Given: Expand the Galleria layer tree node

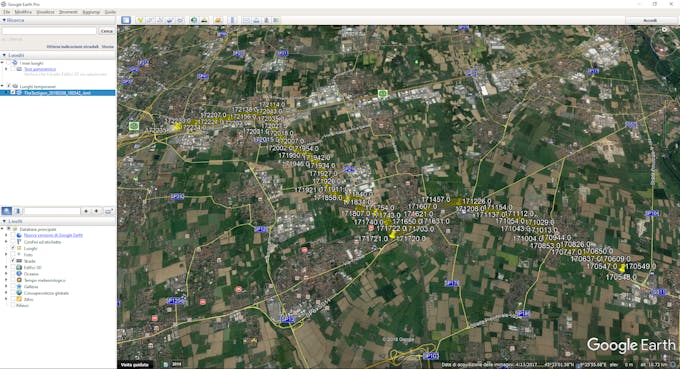Looking at the screenshot, I should (x=6, y=287).
